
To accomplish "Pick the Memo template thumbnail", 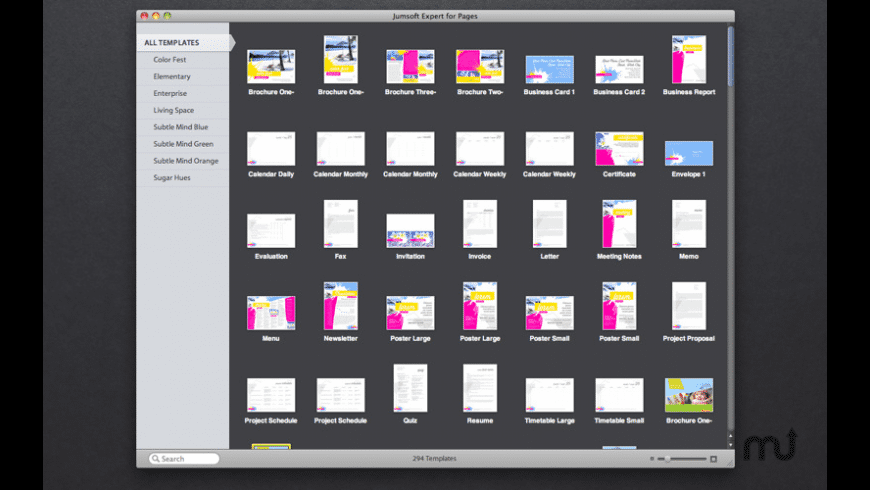I will pyautogui.click(x=689, y=224).
